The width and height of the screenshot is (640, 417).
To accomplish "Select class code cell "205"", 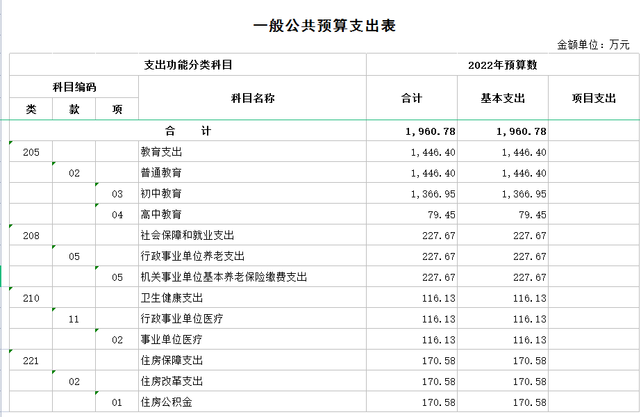I will (x=31, y=152).
